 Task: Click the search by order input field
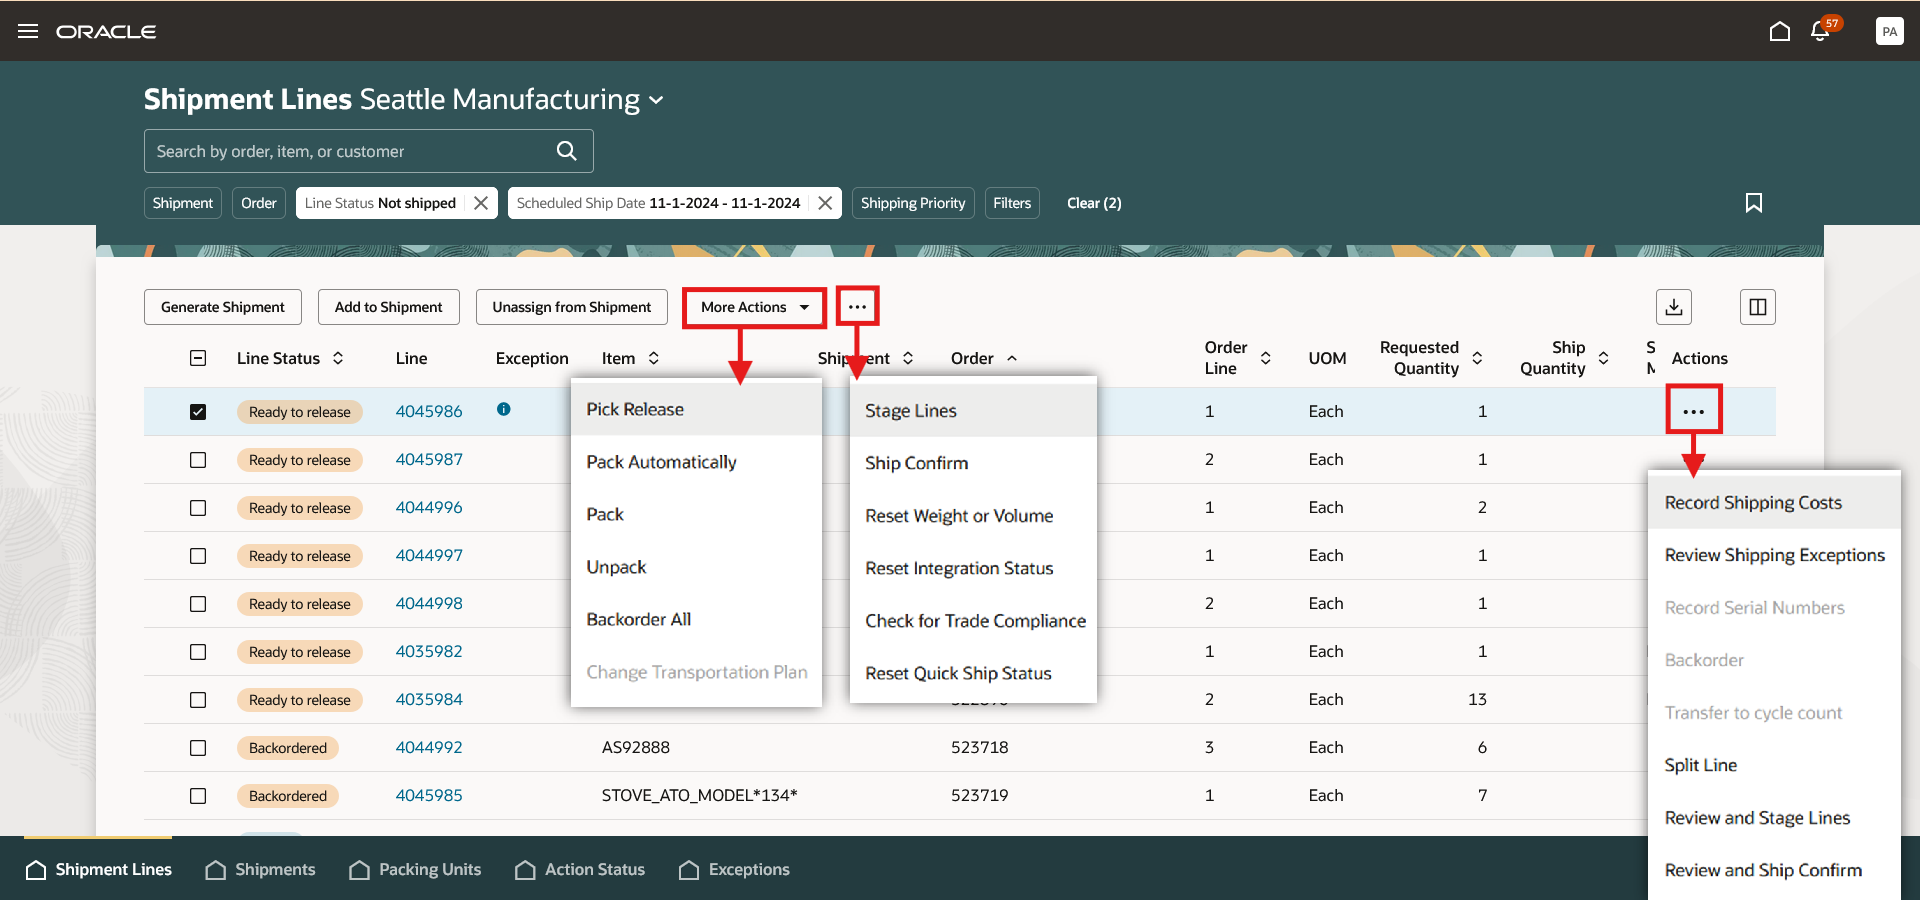(x=350, y=151)
